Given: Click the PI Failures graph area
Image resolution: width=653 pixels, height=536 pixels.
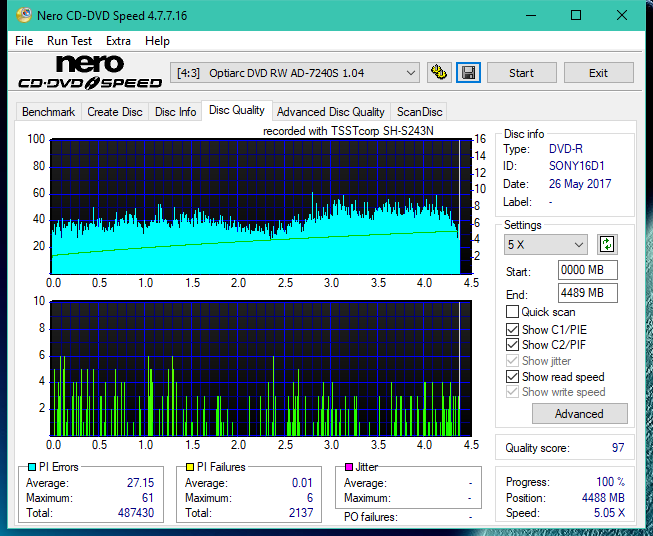Looking at the screenshot, I should [x=261, y=368].
